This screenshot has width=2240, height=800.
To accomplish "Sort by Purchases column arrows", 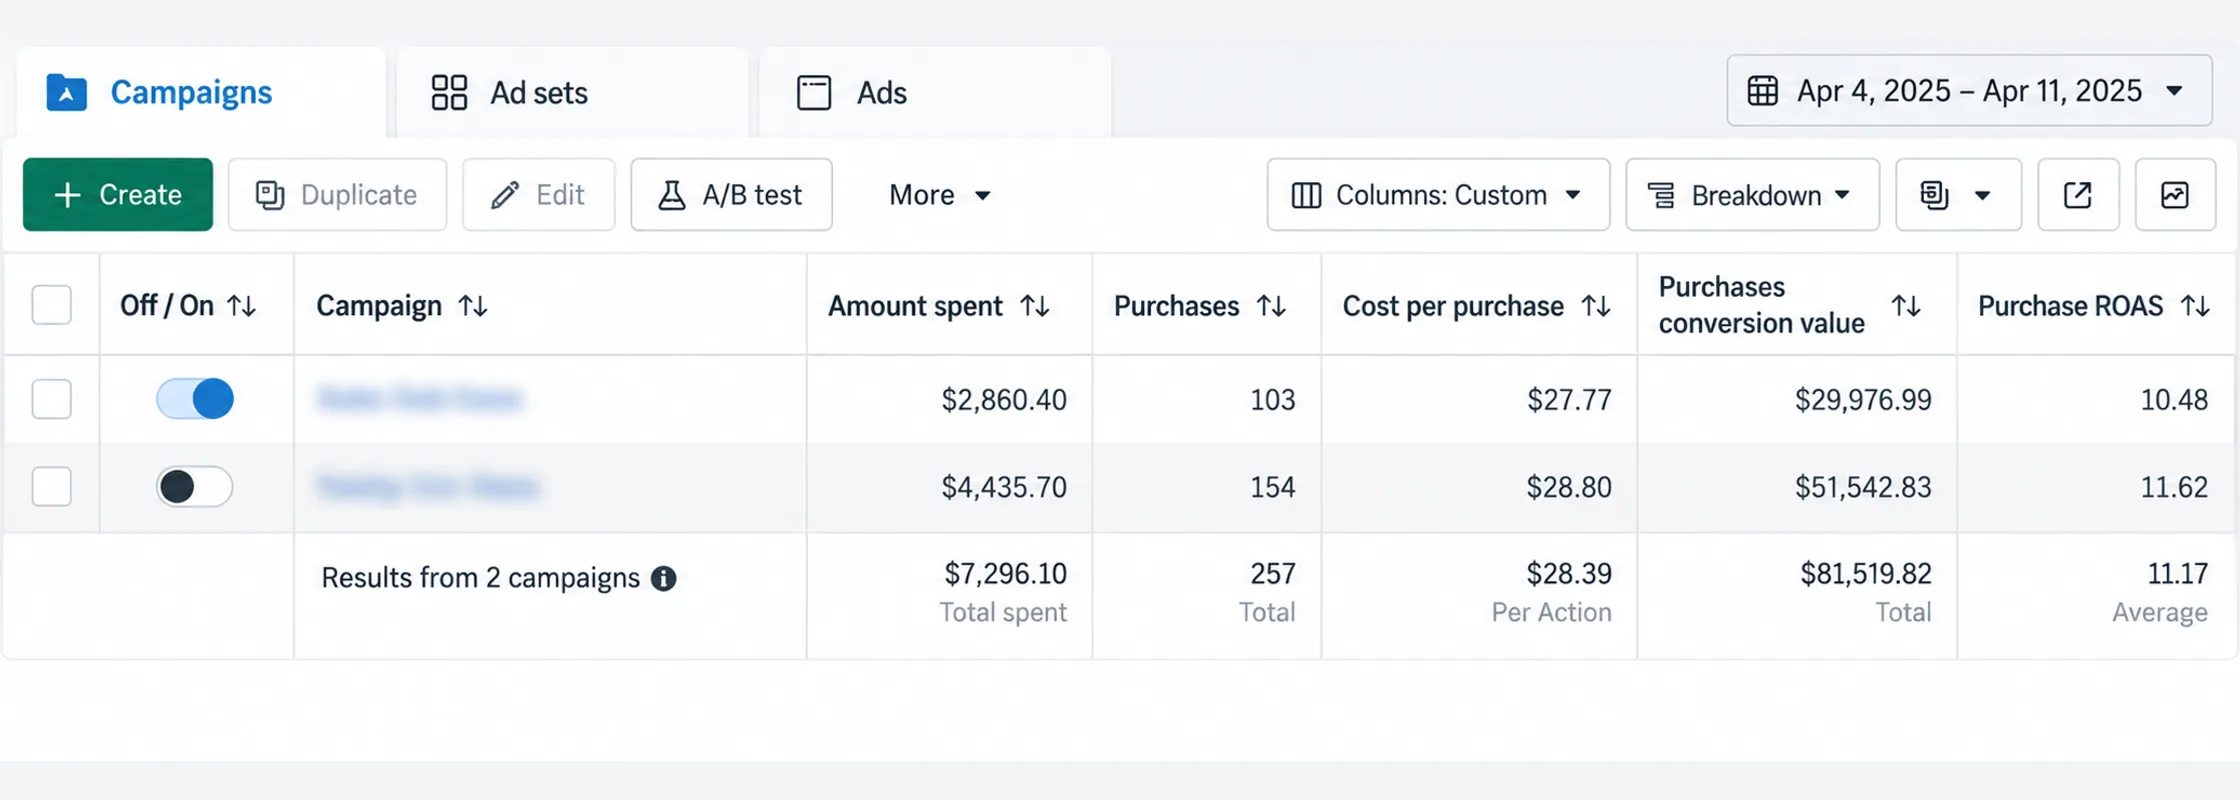I will 1271,306.
